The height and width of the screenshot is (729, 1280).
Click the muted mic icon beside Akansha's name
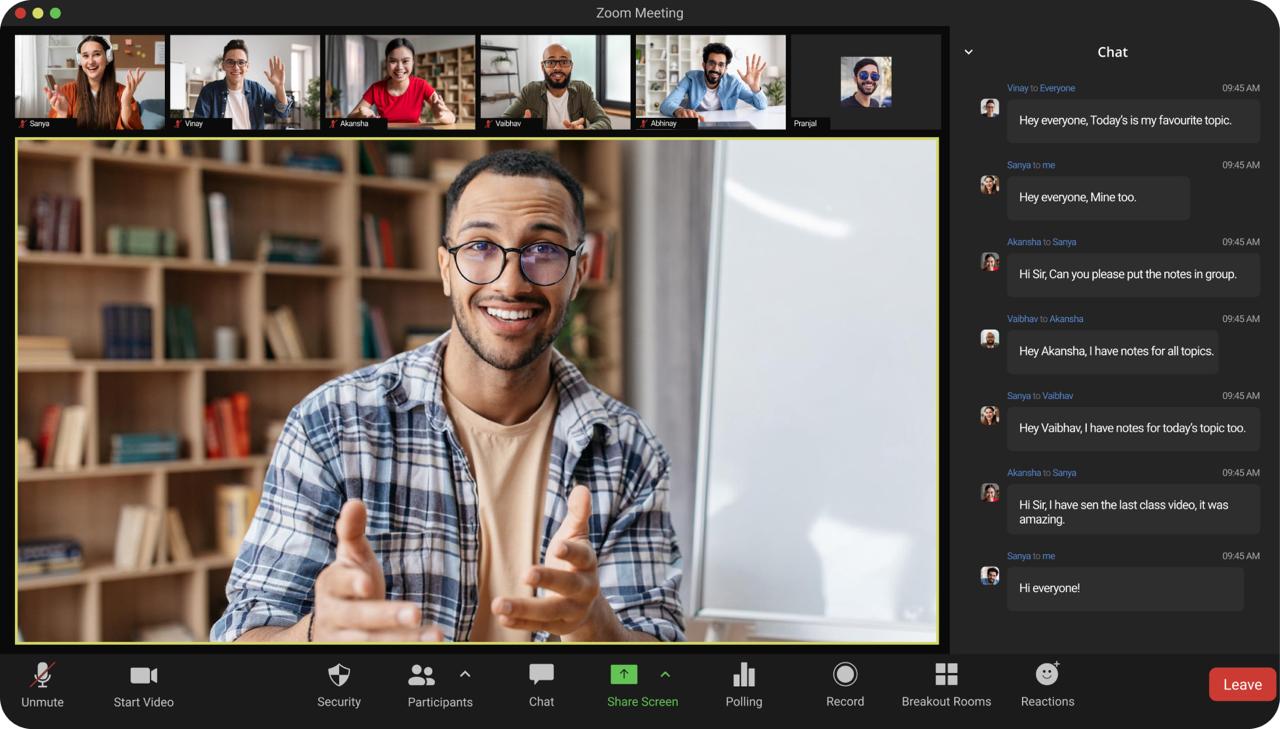333,124
